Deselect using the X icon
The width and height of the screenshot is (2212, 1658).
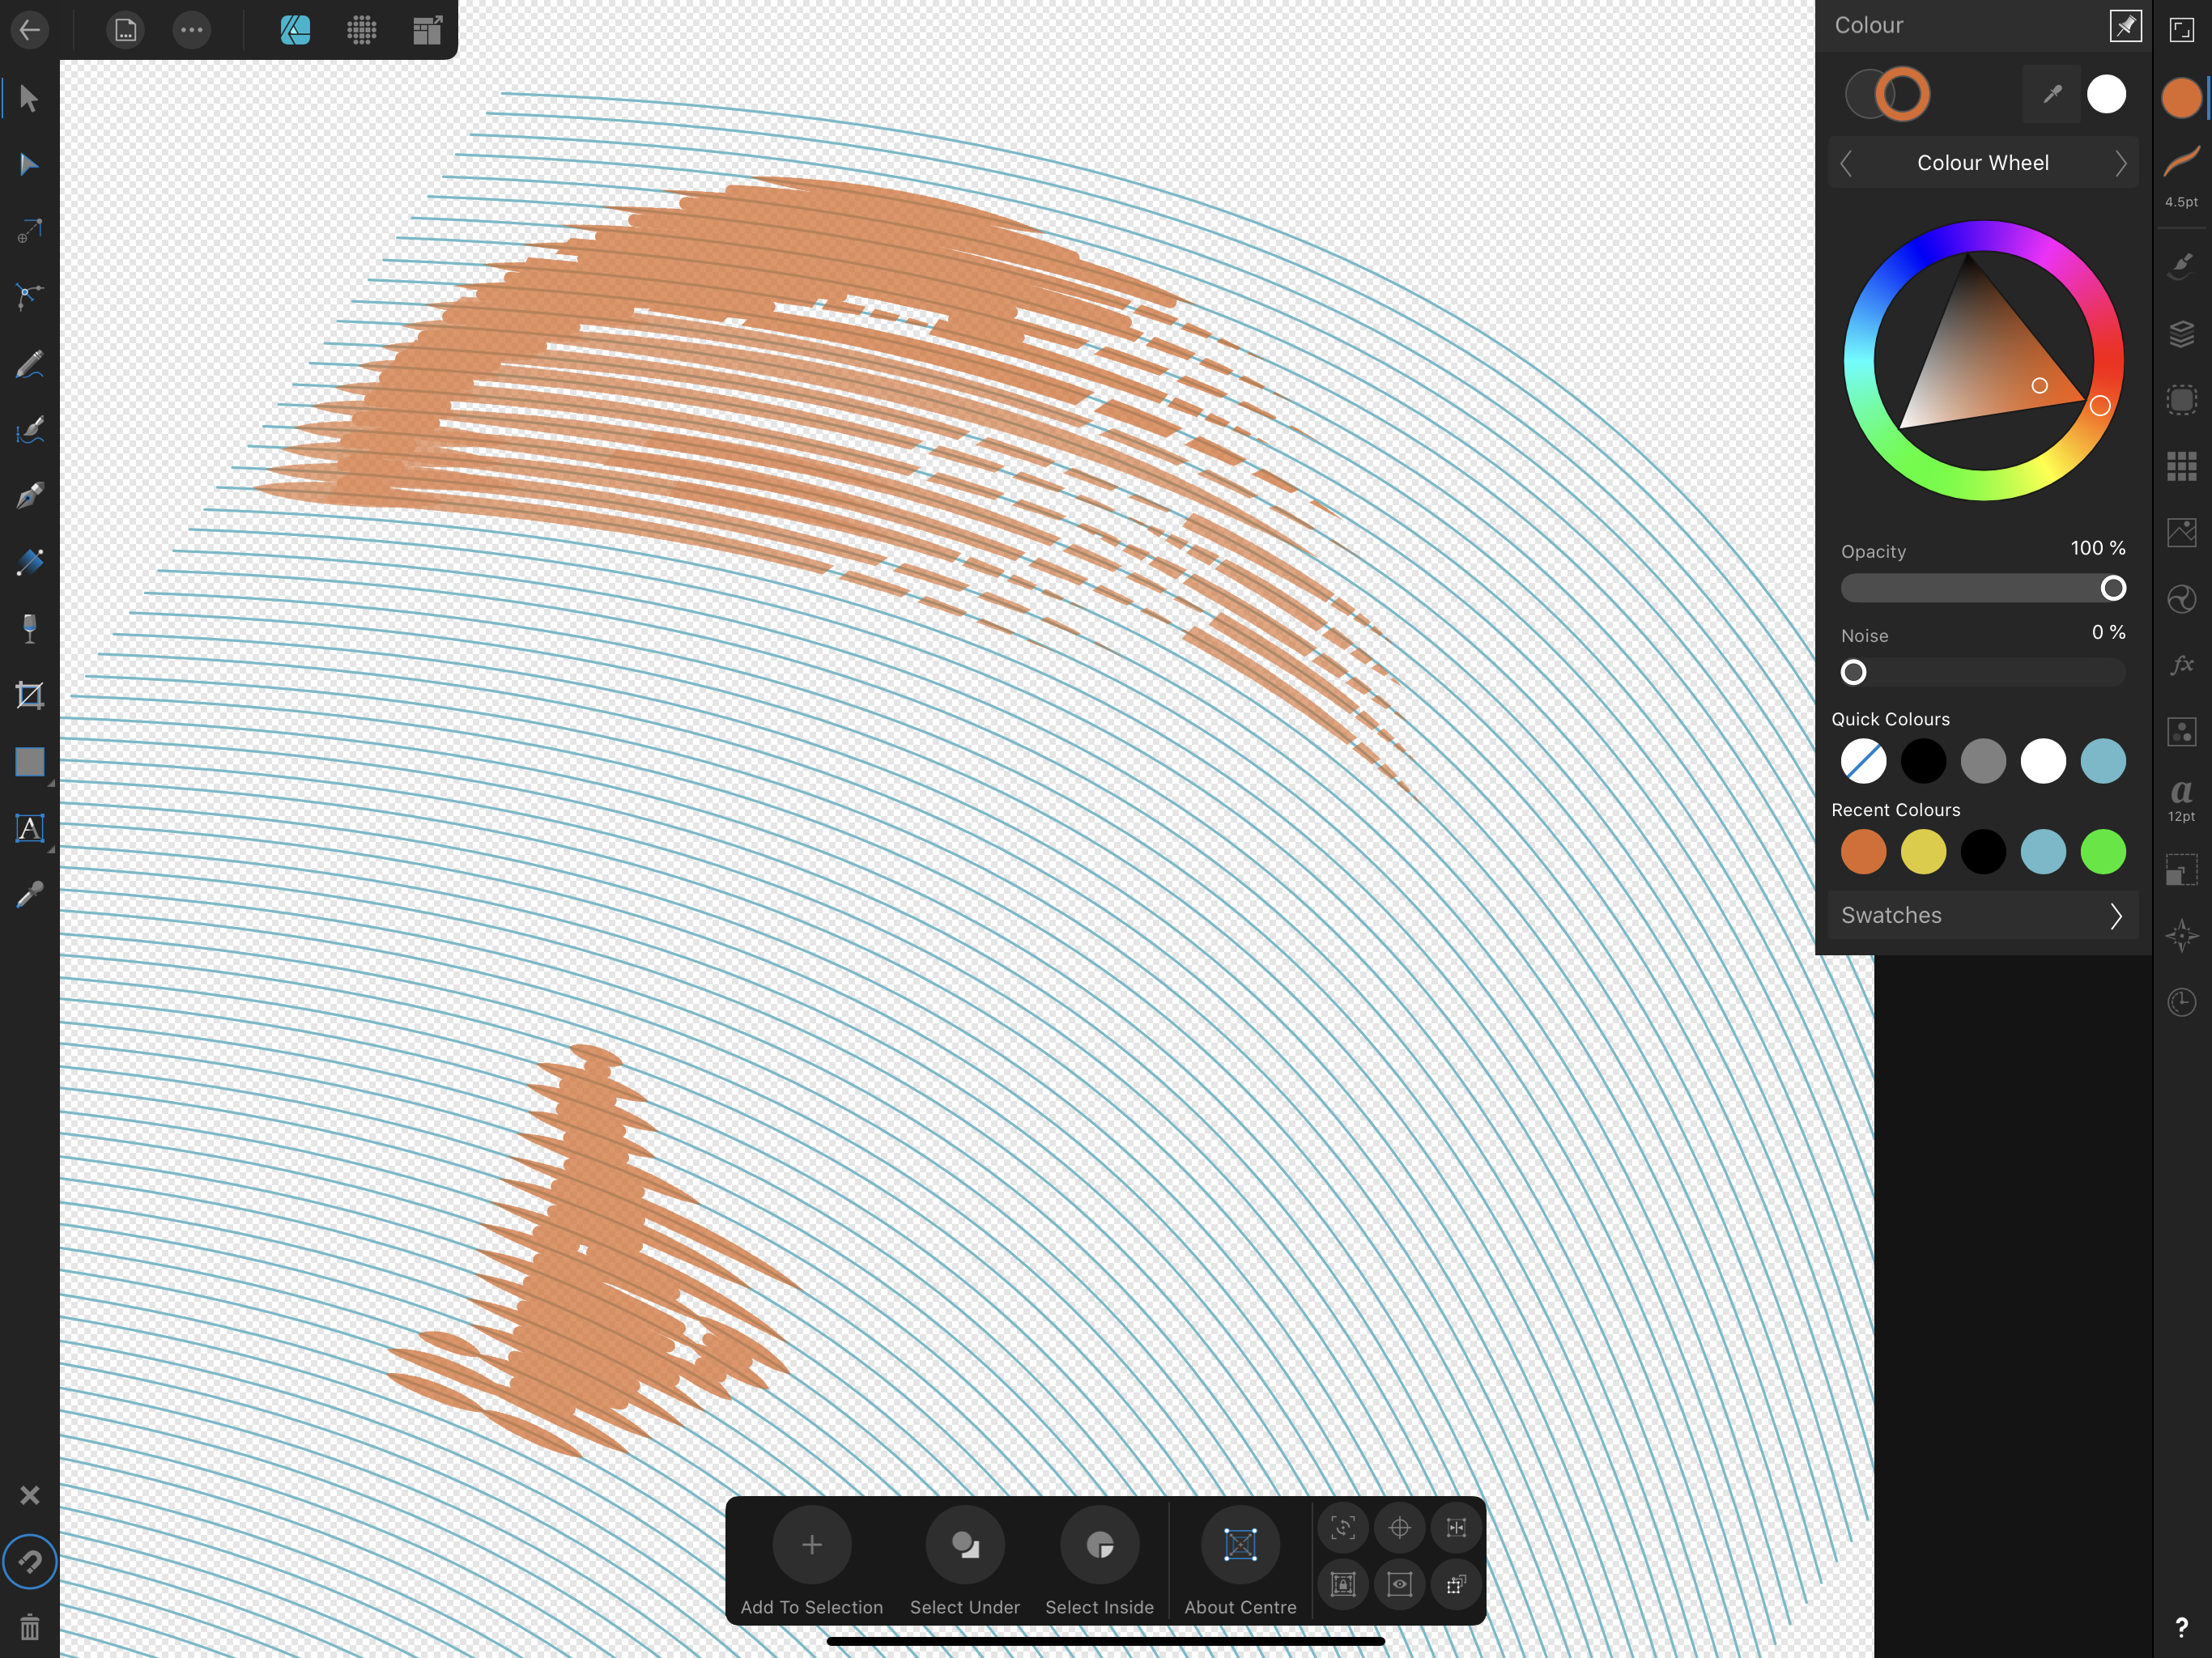pyautogui.click(x=30, y=1495)
